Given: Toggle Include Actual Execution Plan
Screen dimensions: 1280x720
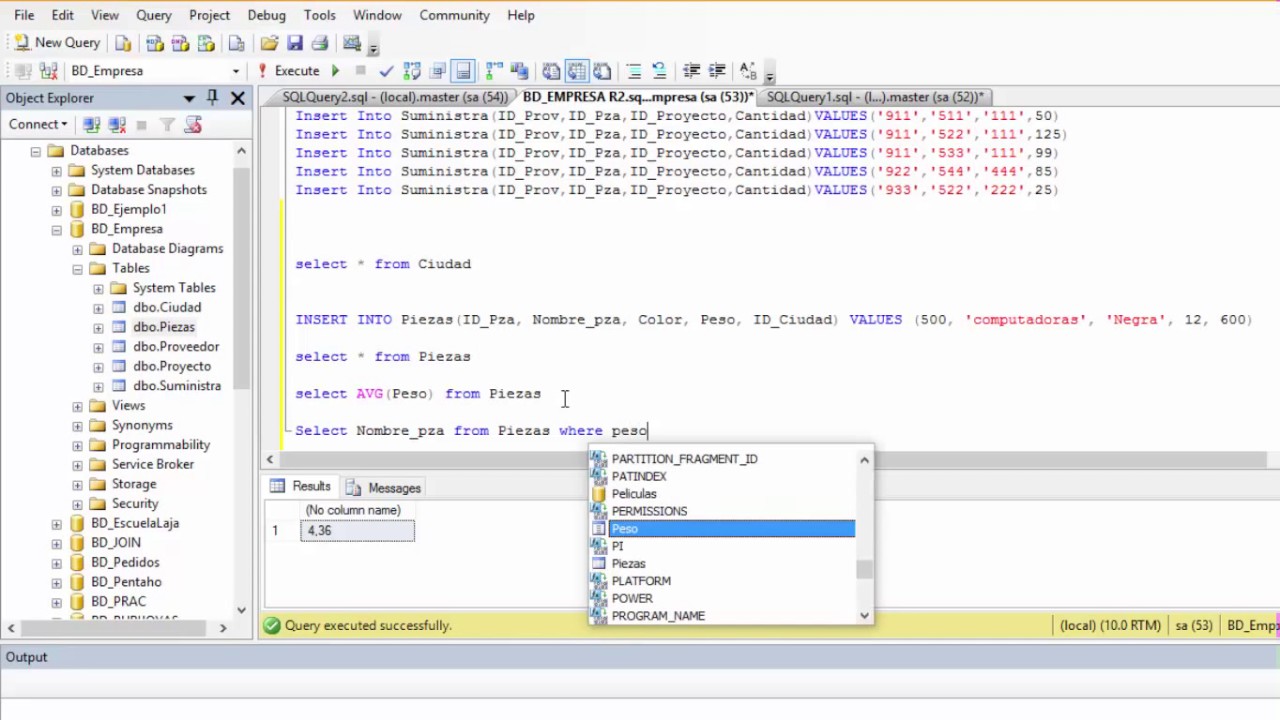Looking at the screenshot, I should pyautogui.click(x=493, y=71).
